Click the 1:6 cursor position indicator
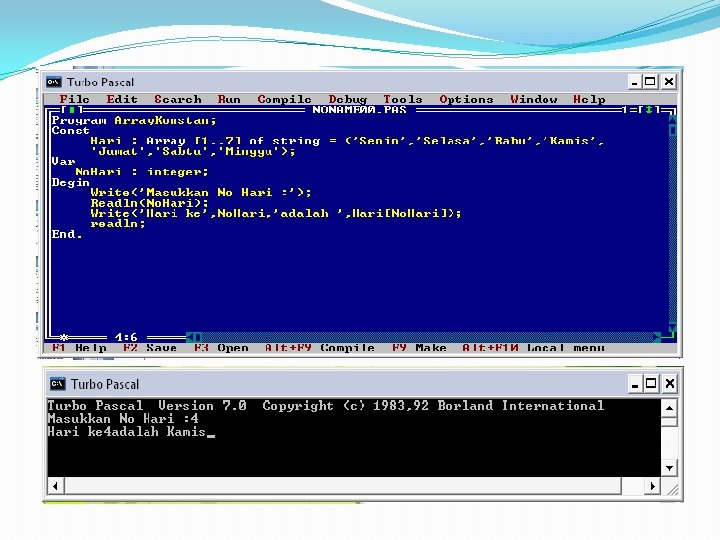This screenshot has height=540, width=720. click(x=126, y=338)
